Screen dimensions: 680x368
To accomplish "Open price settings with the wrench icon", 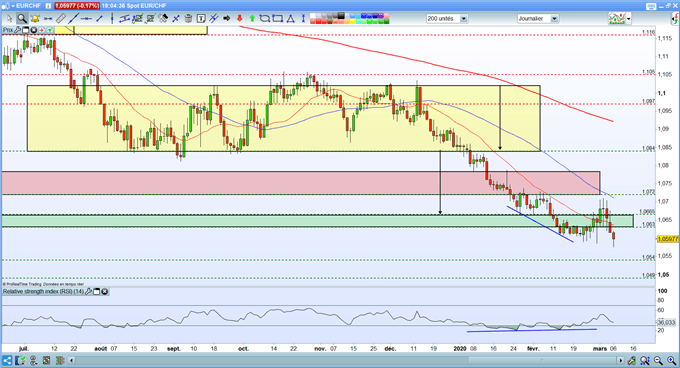I will (17, 30).
